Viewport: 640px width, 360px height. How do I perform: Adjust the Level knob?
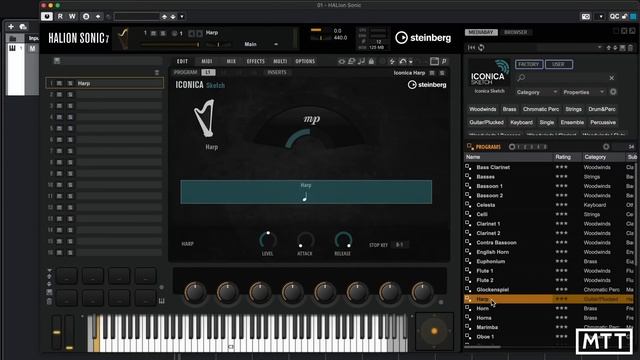pos(267,240)
